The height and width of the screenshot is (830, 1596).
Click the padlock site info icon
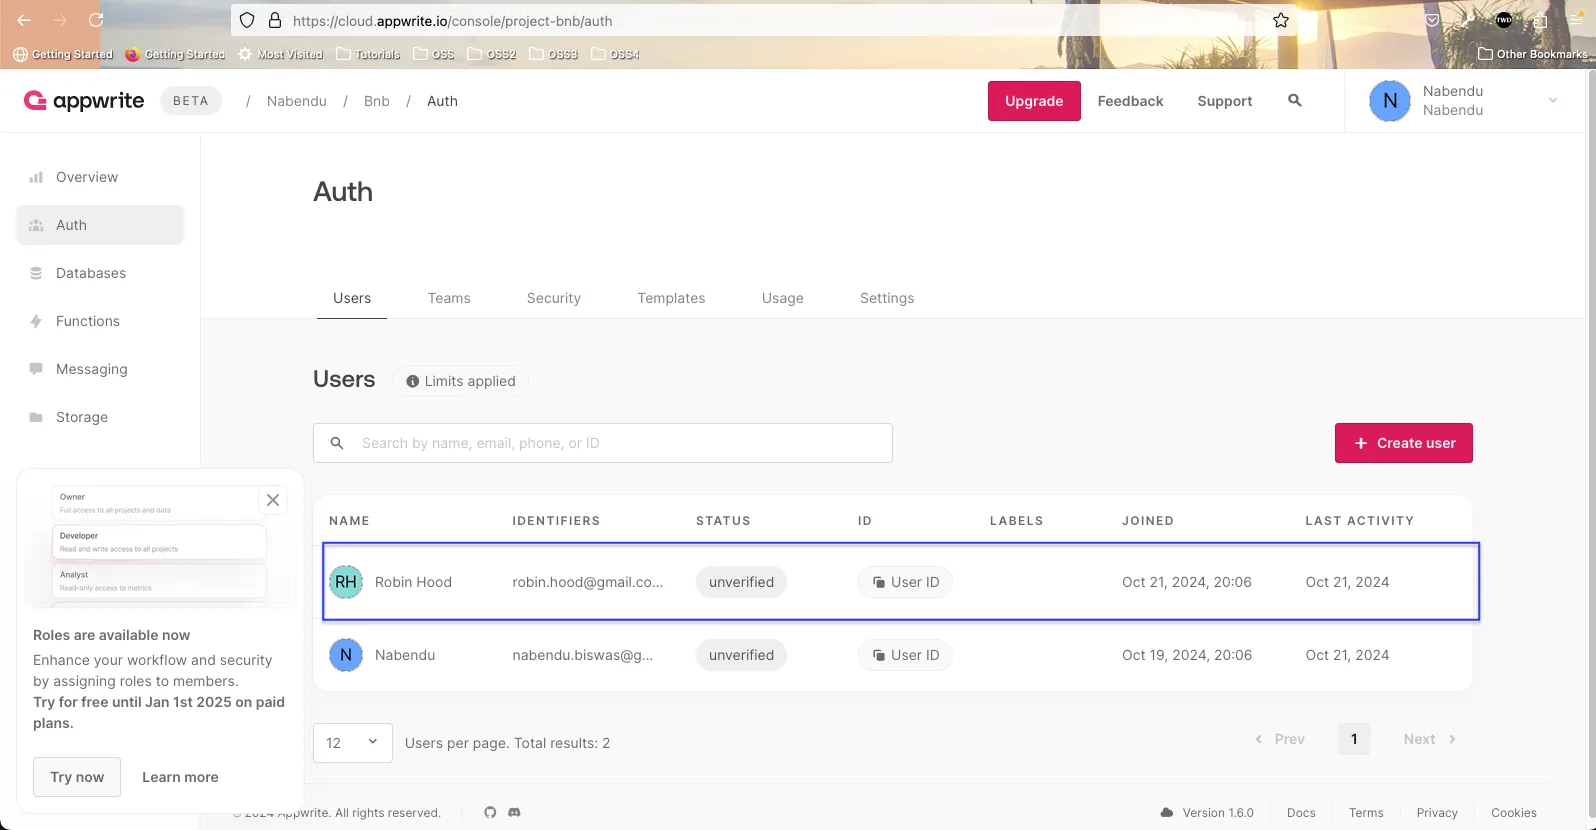pyautogui.click(x=275, y=20)
